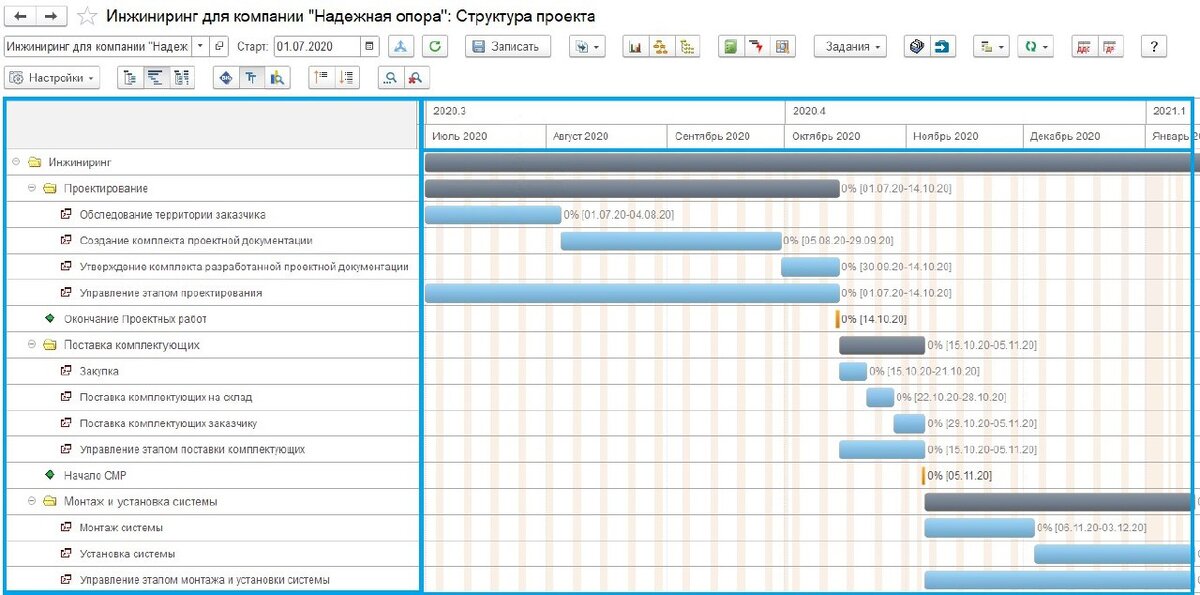Select the Монтаж системы task row
This screenshot has width=1200, height=595.
click(x=212, y=527)
